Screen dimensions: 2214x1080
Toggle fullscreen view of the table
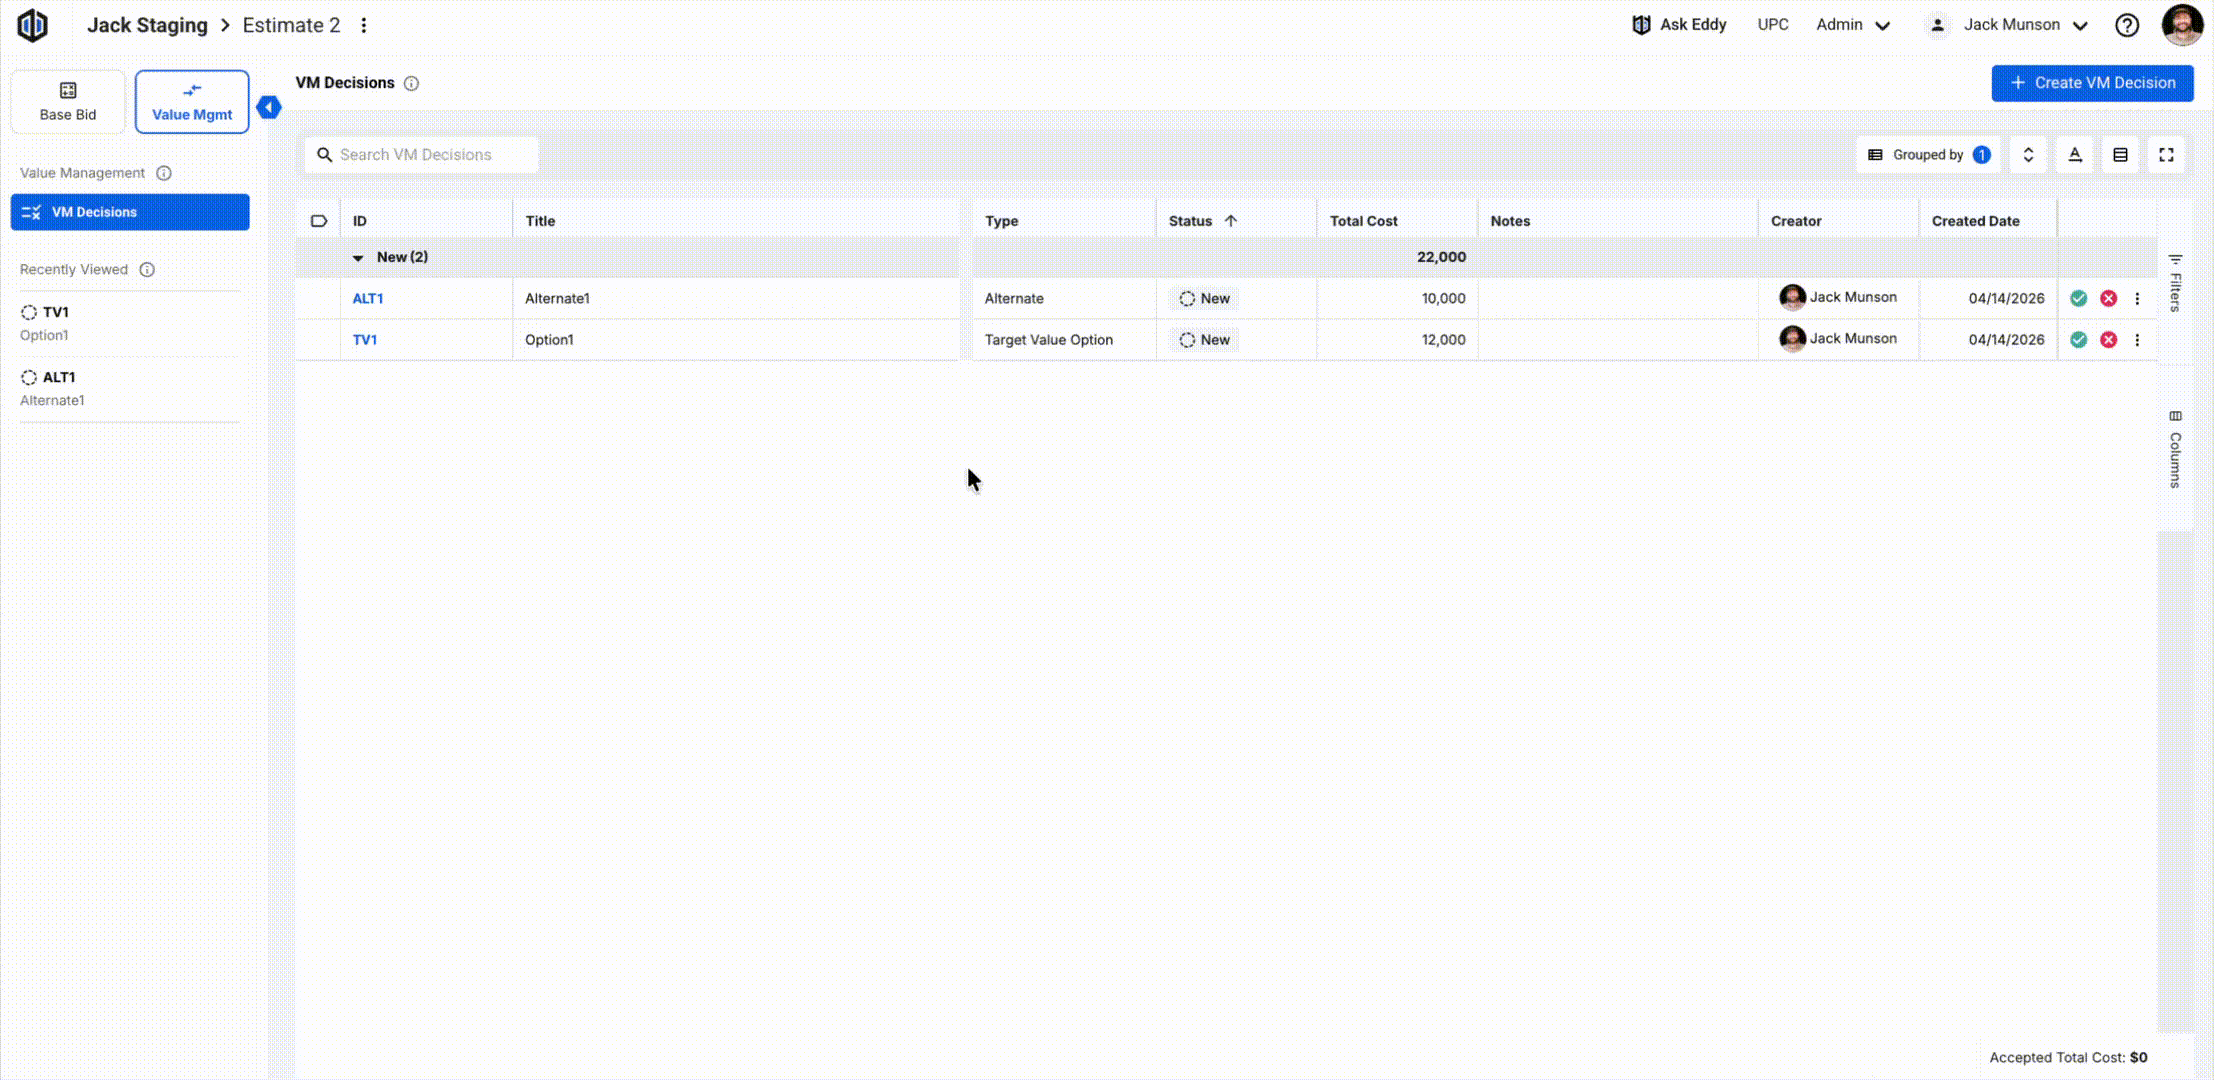click(2166, 155)
